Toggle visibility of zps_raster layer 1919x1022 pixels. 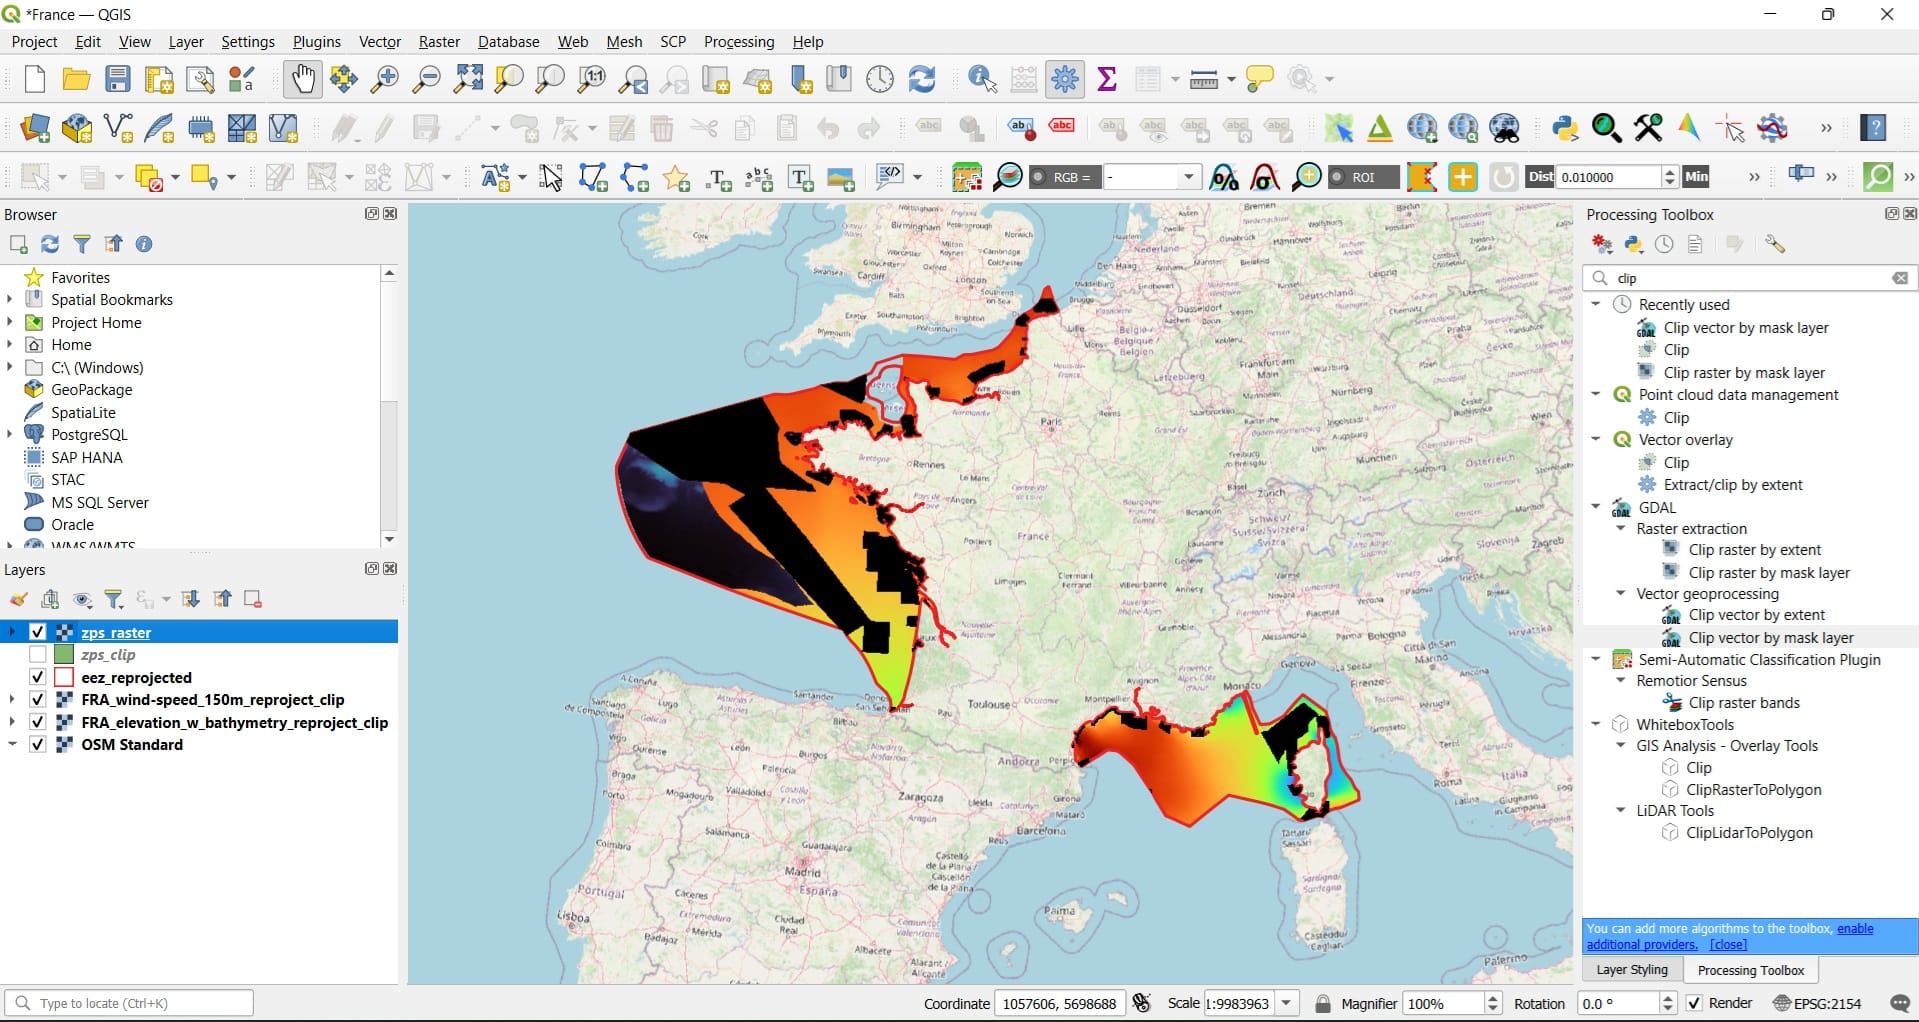(x=38, y=632)
